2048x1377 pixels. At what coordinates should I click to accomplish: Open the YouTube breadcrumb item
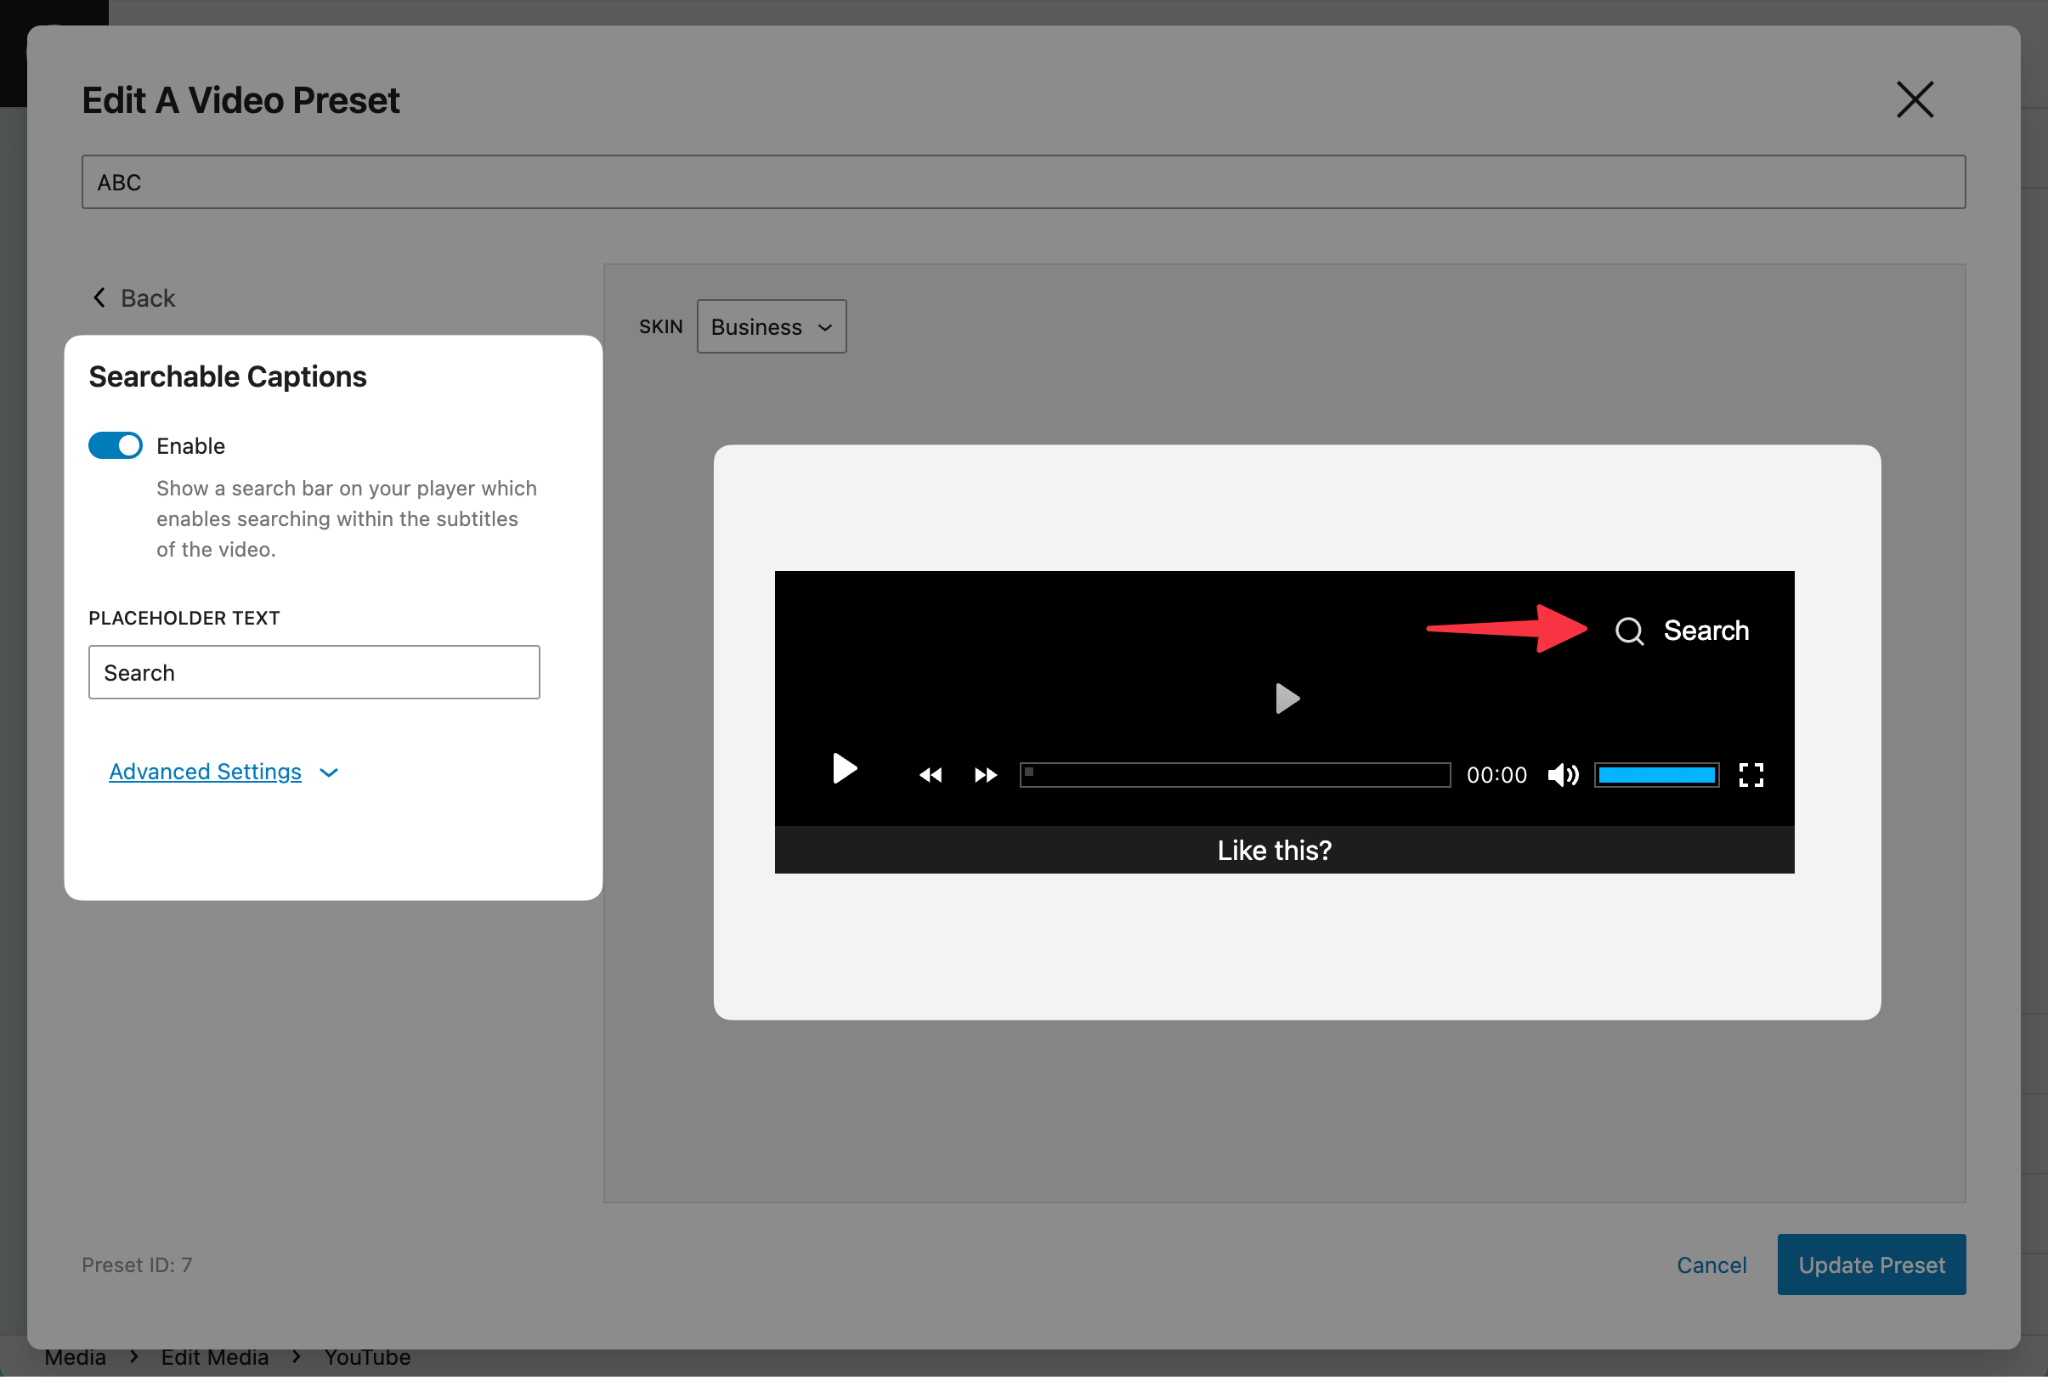click(x=366, y=1356)
